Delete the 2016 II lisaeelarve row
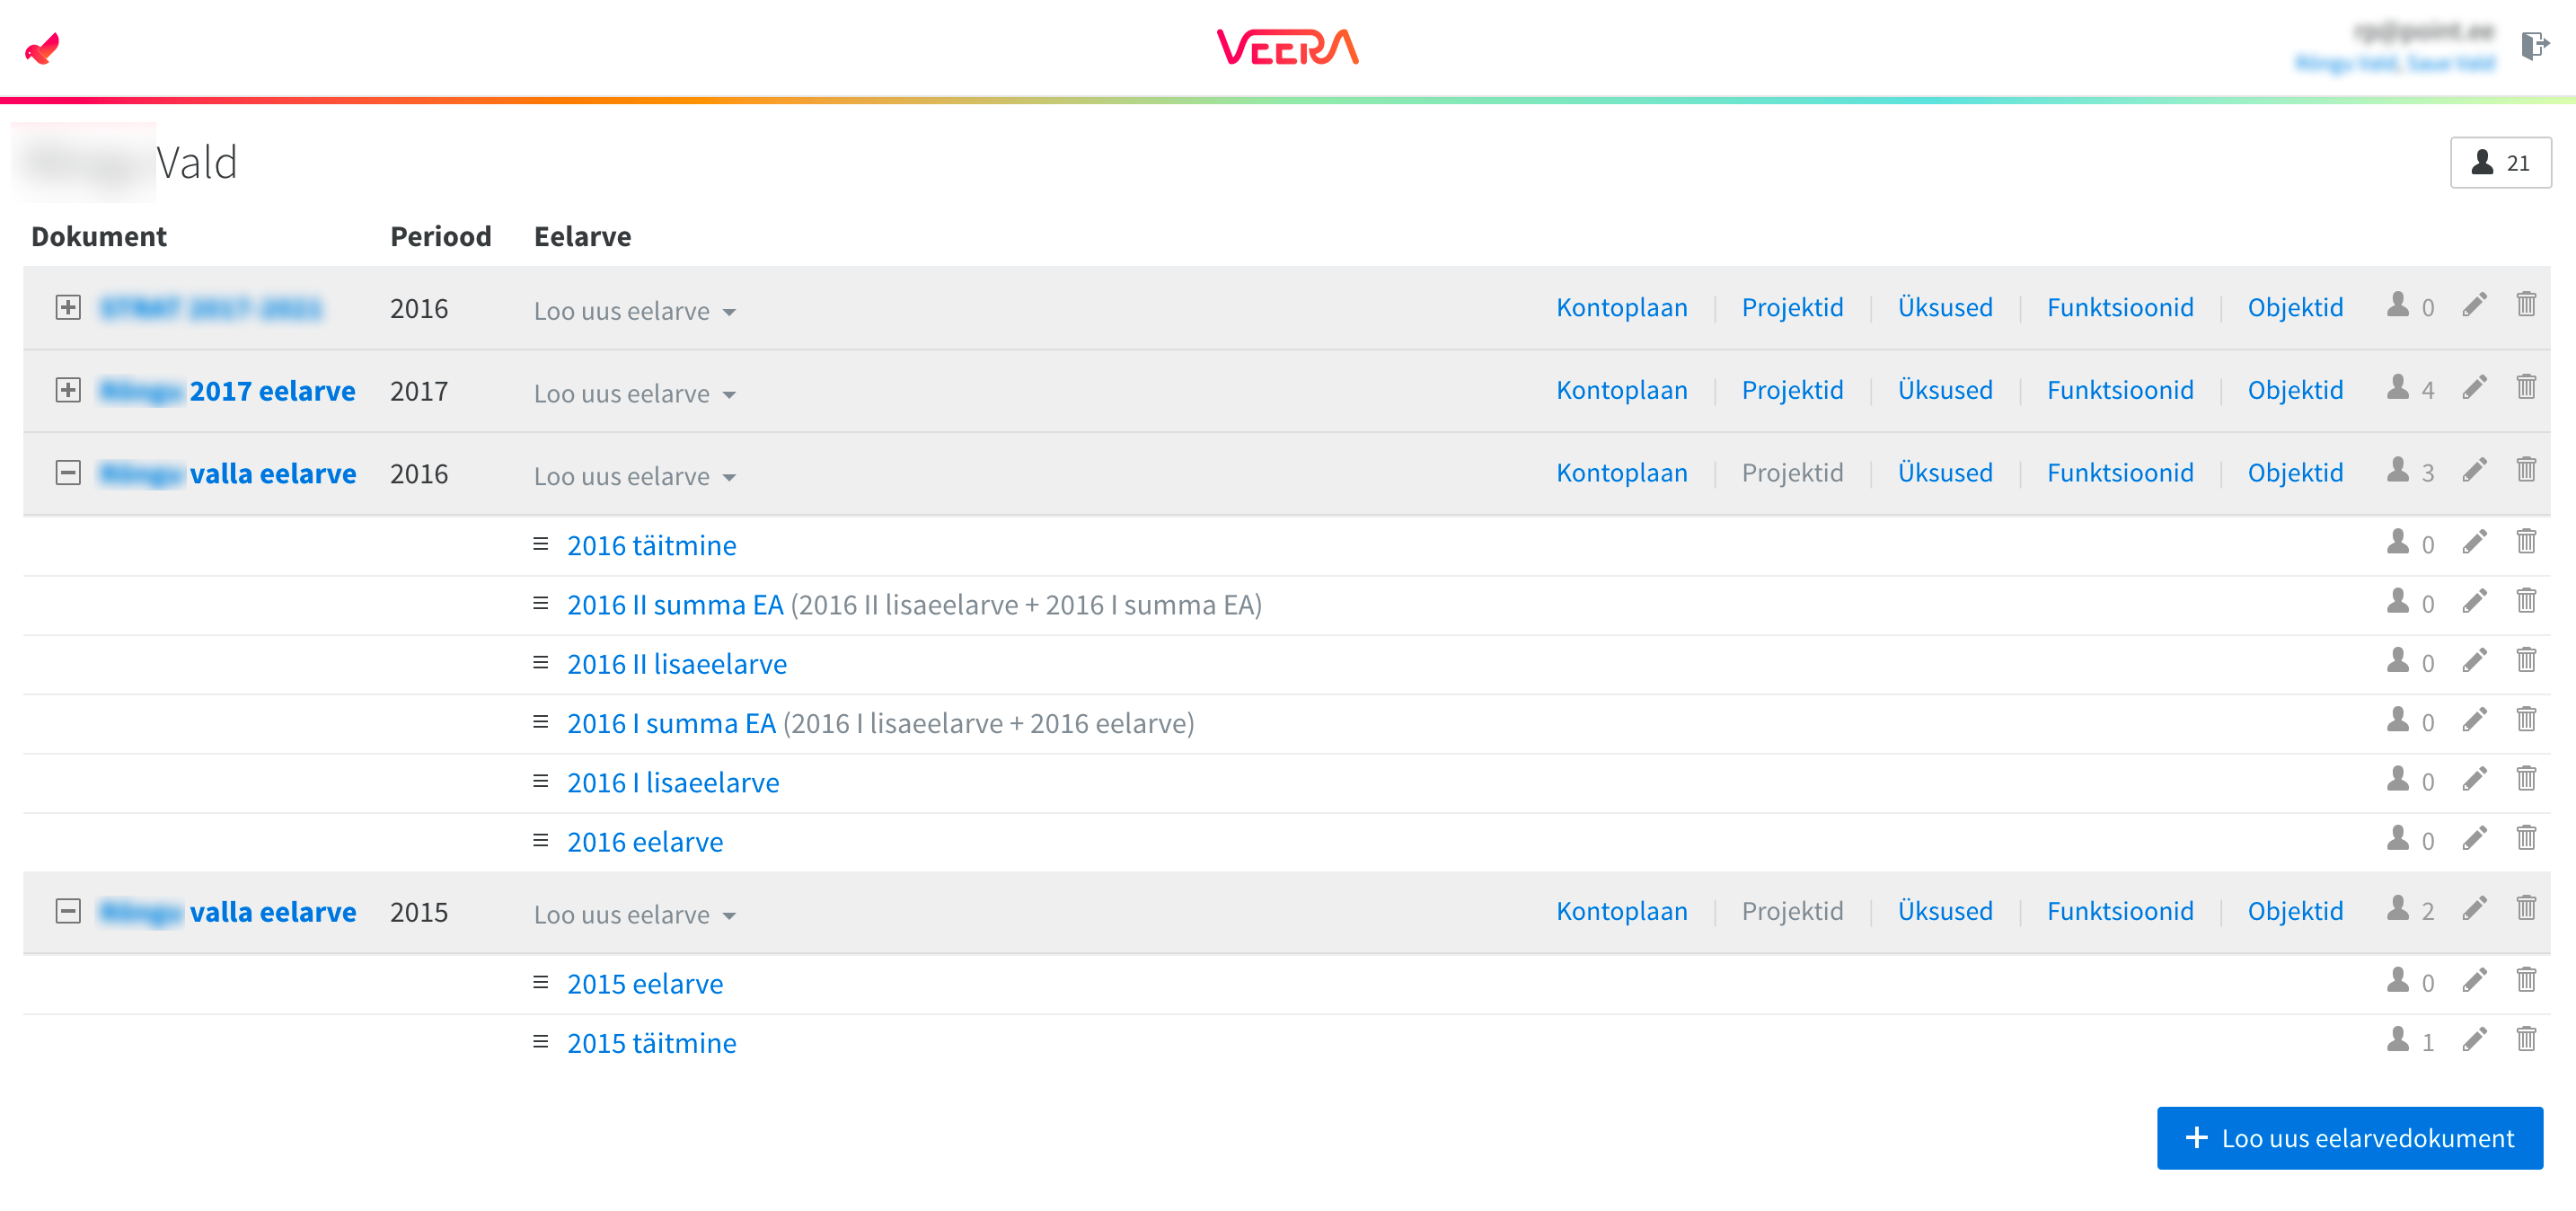Image resolution: width=2576 pixels, height=1211 pixels. click(2526, 662)
